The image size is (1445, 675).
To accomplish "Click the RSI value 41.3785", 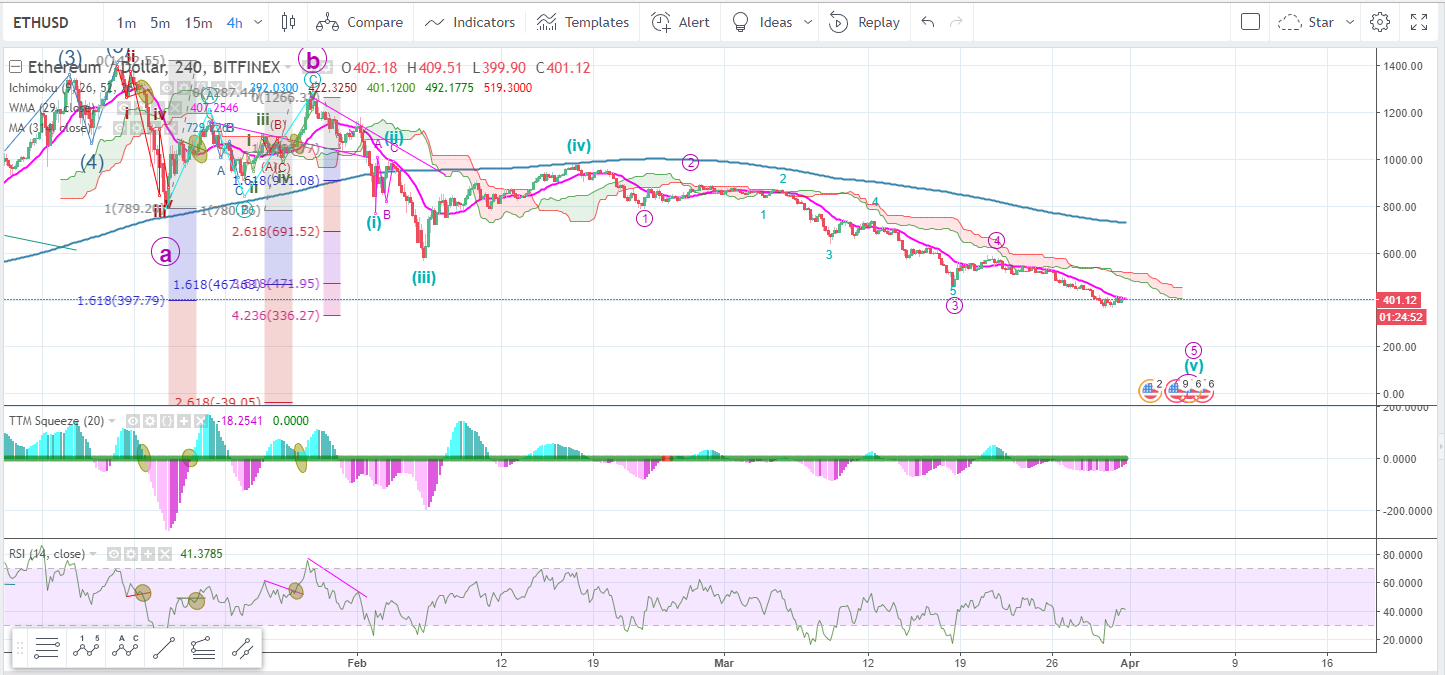I will point(203,553).
